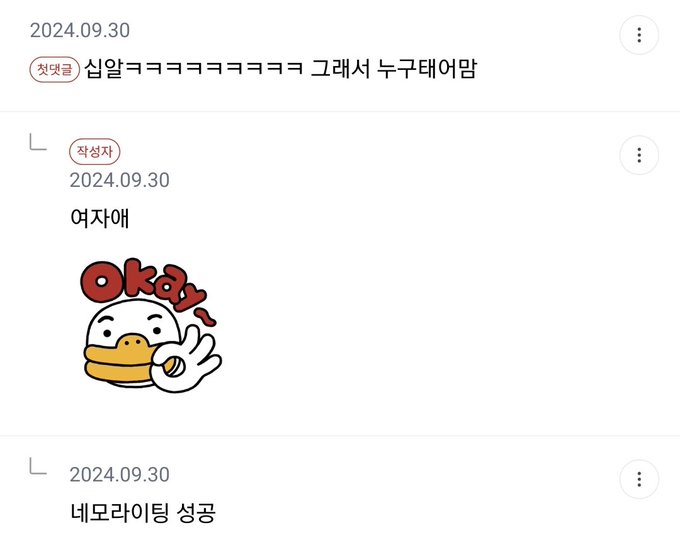The image size is (680, 545).
Task: Click the date under the 작성자 badge
Action: click(119, 180)
